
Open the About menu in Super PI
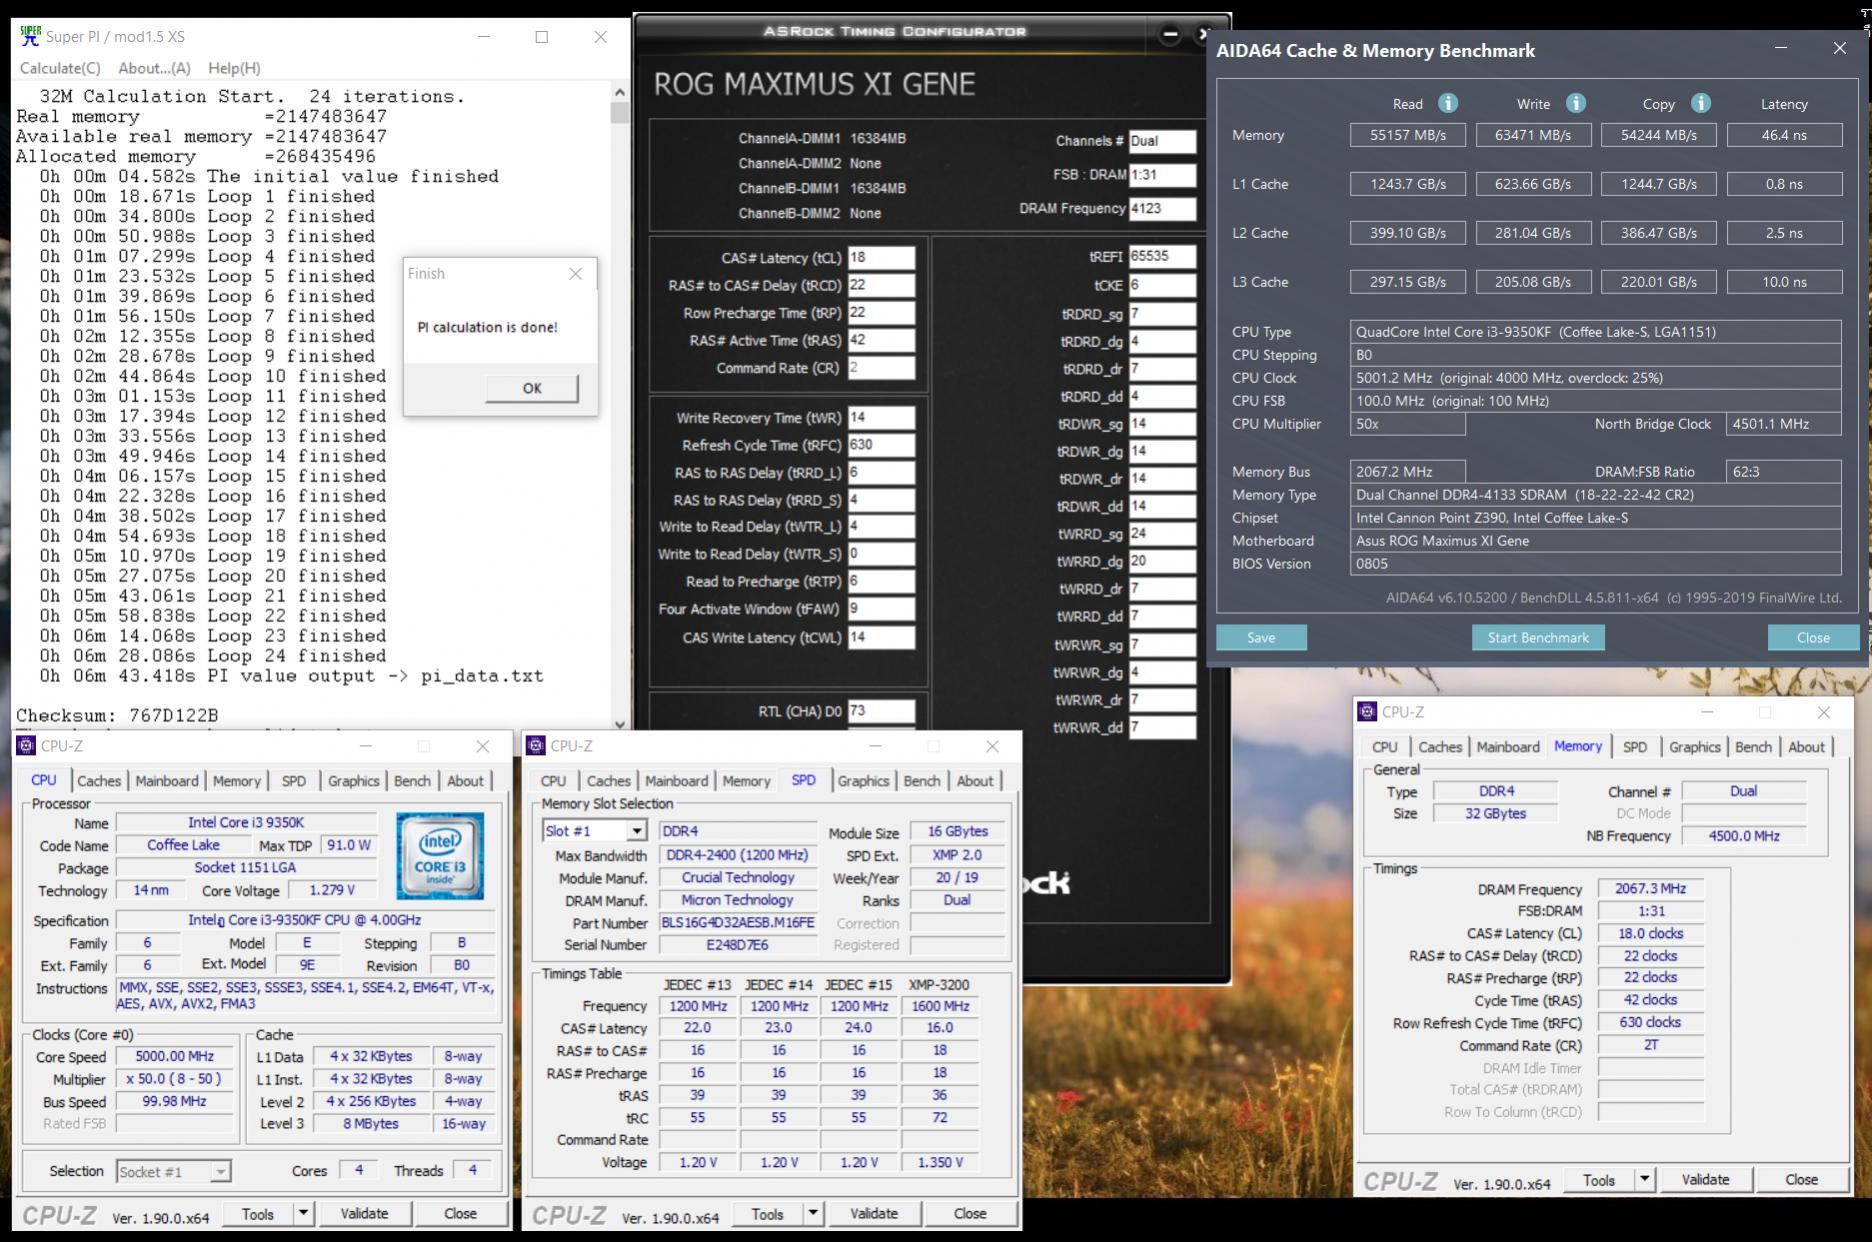click(x=154, y=68)
